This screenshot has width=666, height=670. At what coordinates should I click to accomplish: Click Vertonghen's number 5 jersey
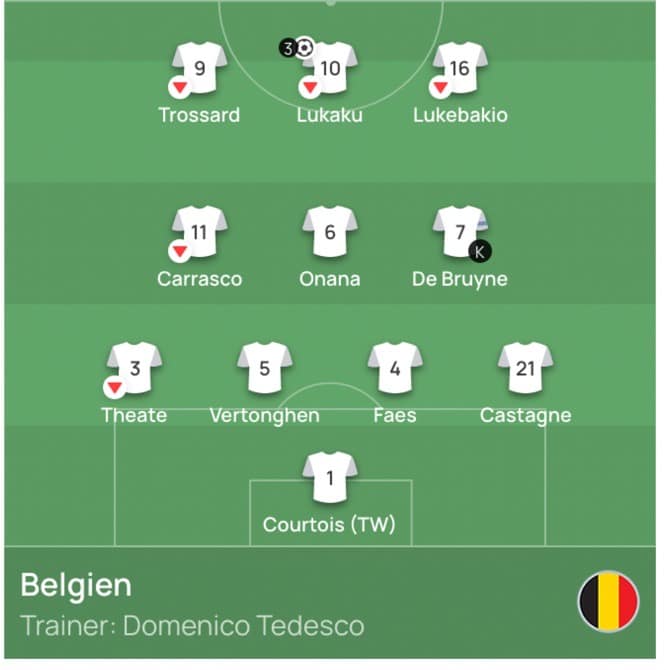pos(265,368)
